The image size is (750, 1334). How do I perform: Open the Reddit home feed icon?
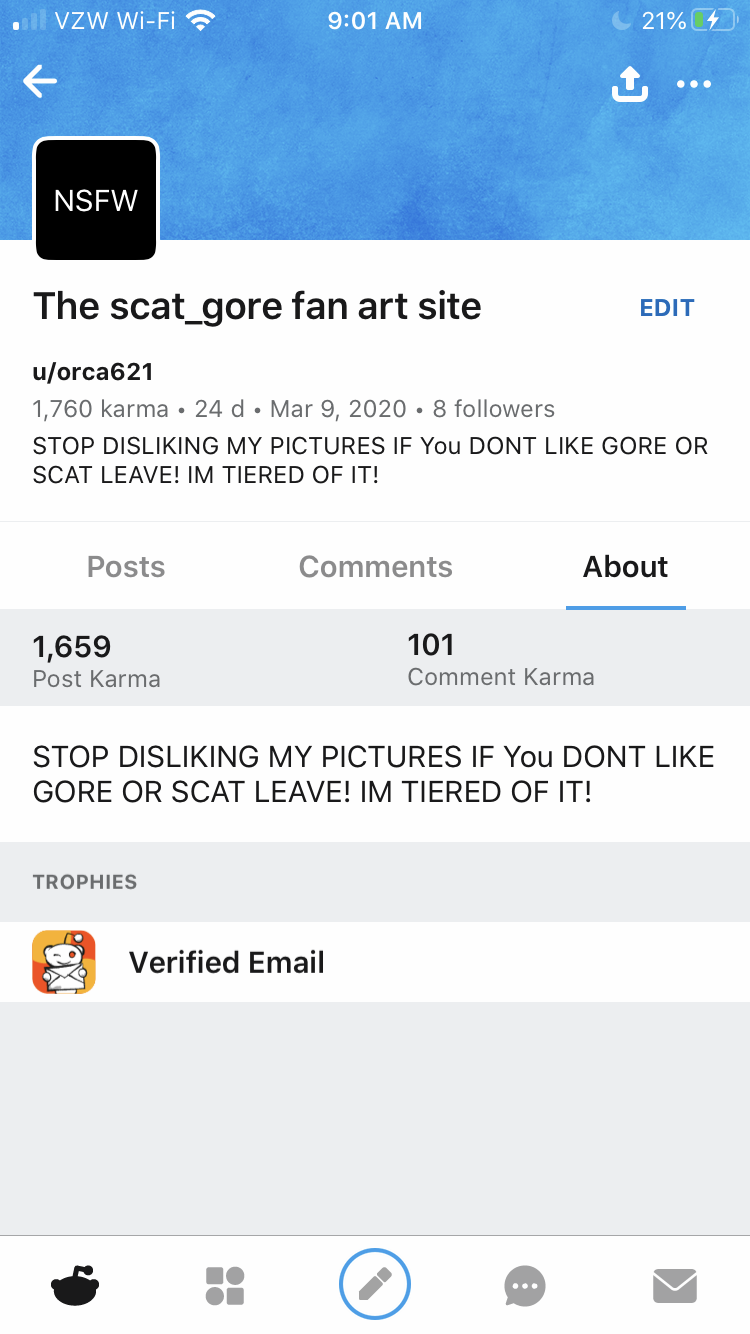click(x=75, y=1285)
